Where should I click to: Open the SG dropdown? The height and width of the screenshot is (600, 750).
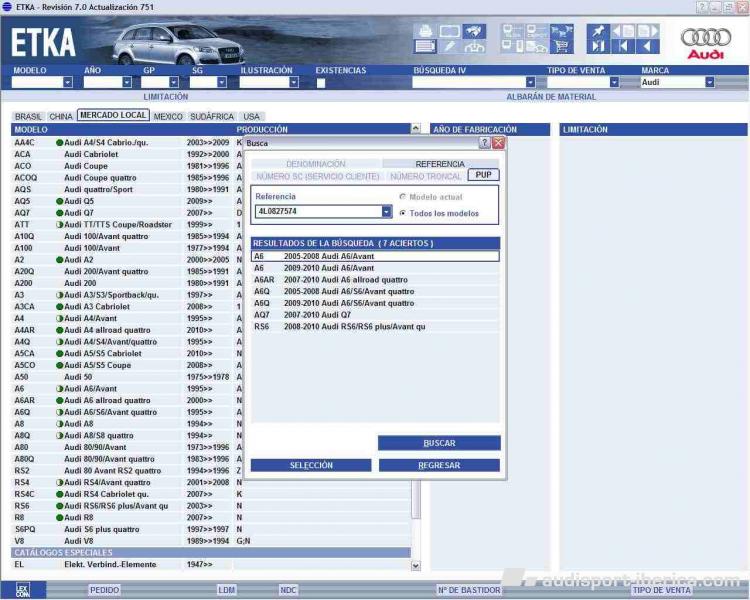click(222, 82)
